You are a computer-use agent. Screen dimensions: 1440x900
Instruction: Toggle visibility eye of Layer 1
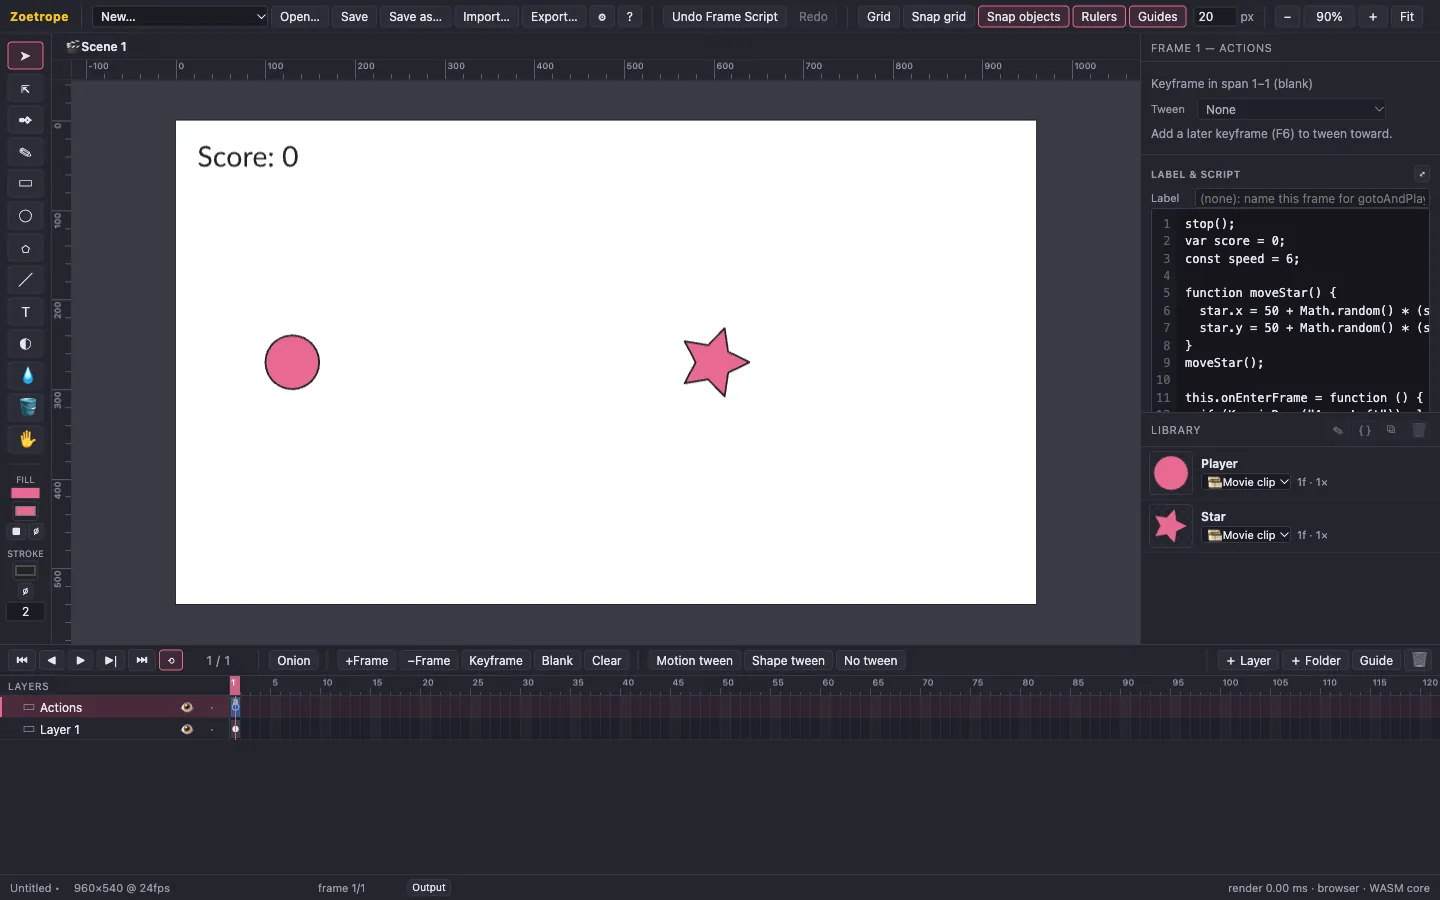(x=186, y=730)
